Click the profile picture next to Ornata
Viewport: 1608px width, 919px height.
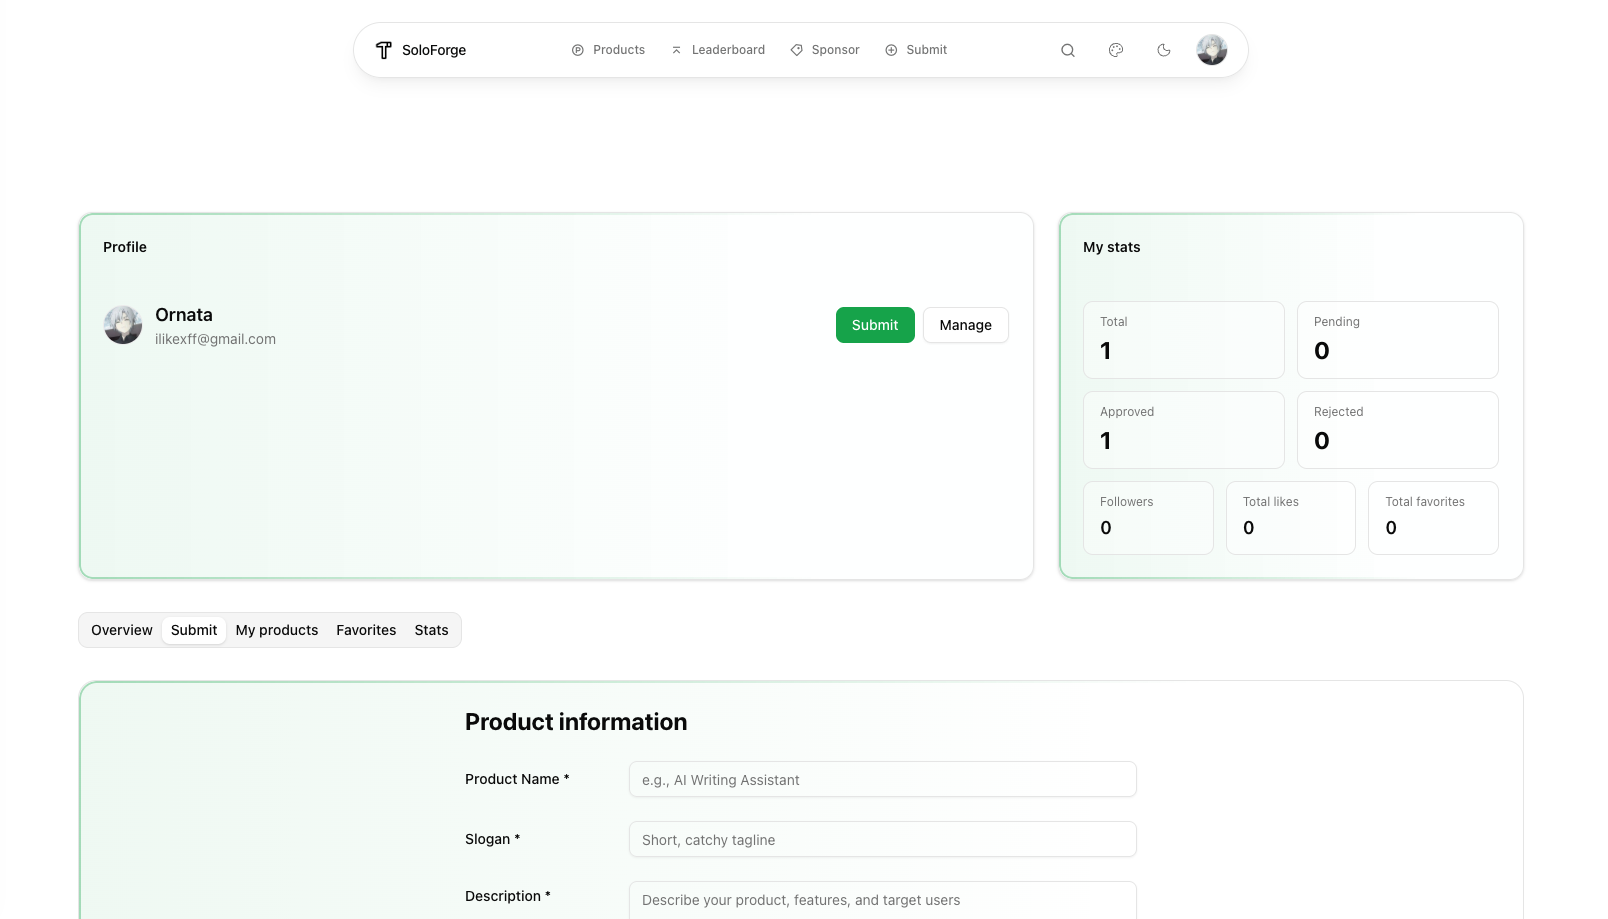coord(122,324)
